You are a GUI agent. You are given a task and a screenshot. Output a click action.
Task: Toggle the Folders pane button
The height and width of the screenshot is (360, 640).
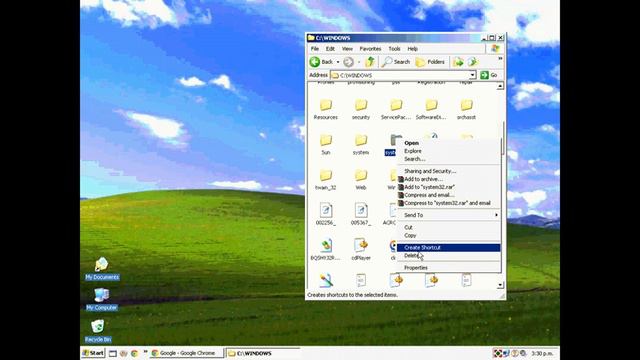click(430, 62)
